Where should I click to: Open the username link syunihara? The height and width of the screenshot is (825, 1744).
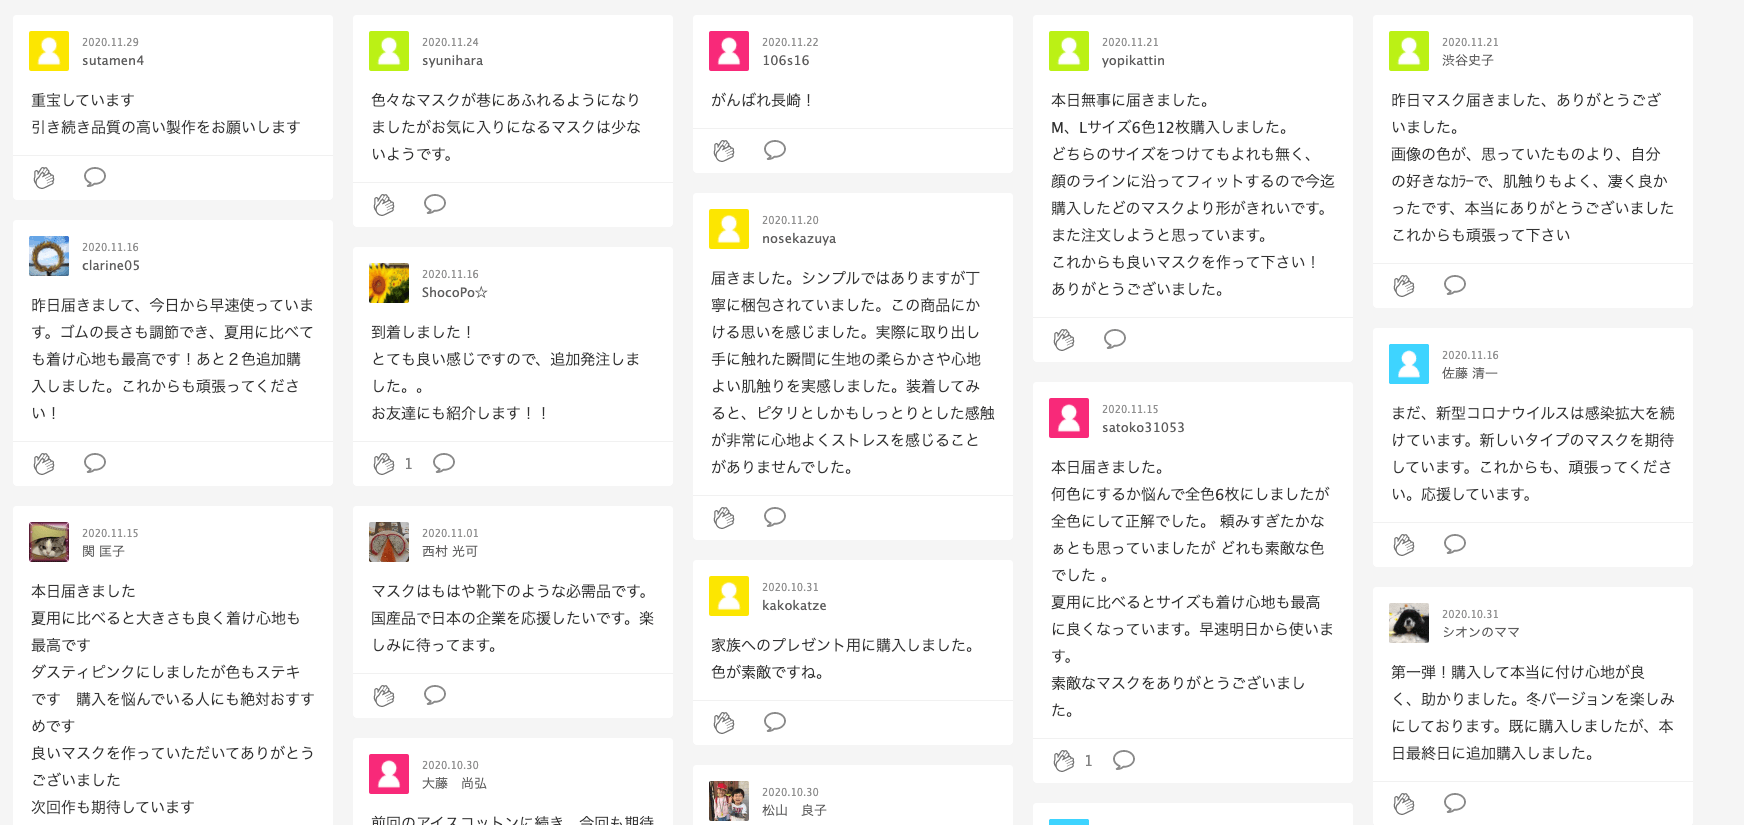point(452,61)
